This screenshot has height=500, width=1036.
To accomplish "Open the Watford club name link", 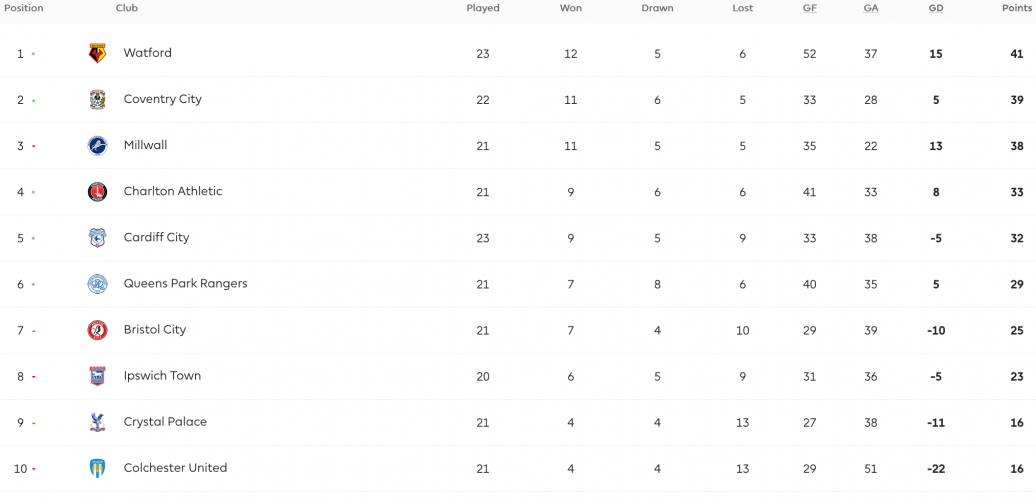I will click(147, 53).
